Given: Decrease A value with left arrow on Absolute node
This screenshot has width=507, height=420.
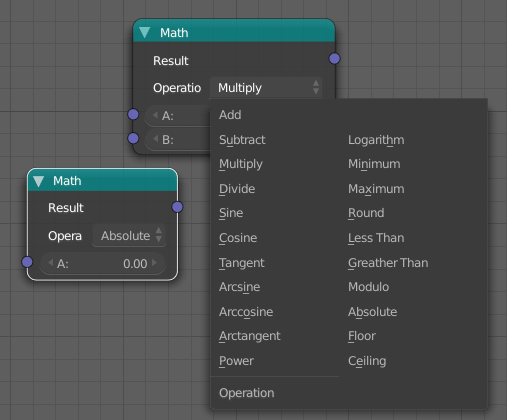Looking at the screenshot, I should point(51,263).
